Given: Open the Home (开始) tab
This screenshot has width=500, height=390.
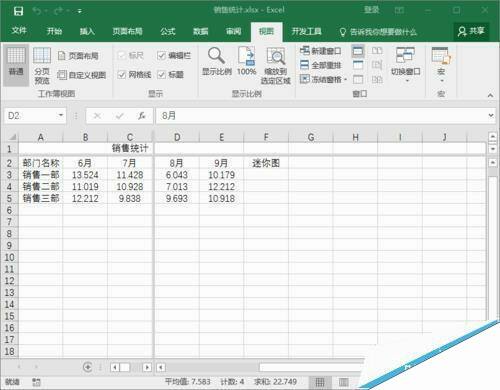Looking at the screenshot, I should [x=54, y=31].
